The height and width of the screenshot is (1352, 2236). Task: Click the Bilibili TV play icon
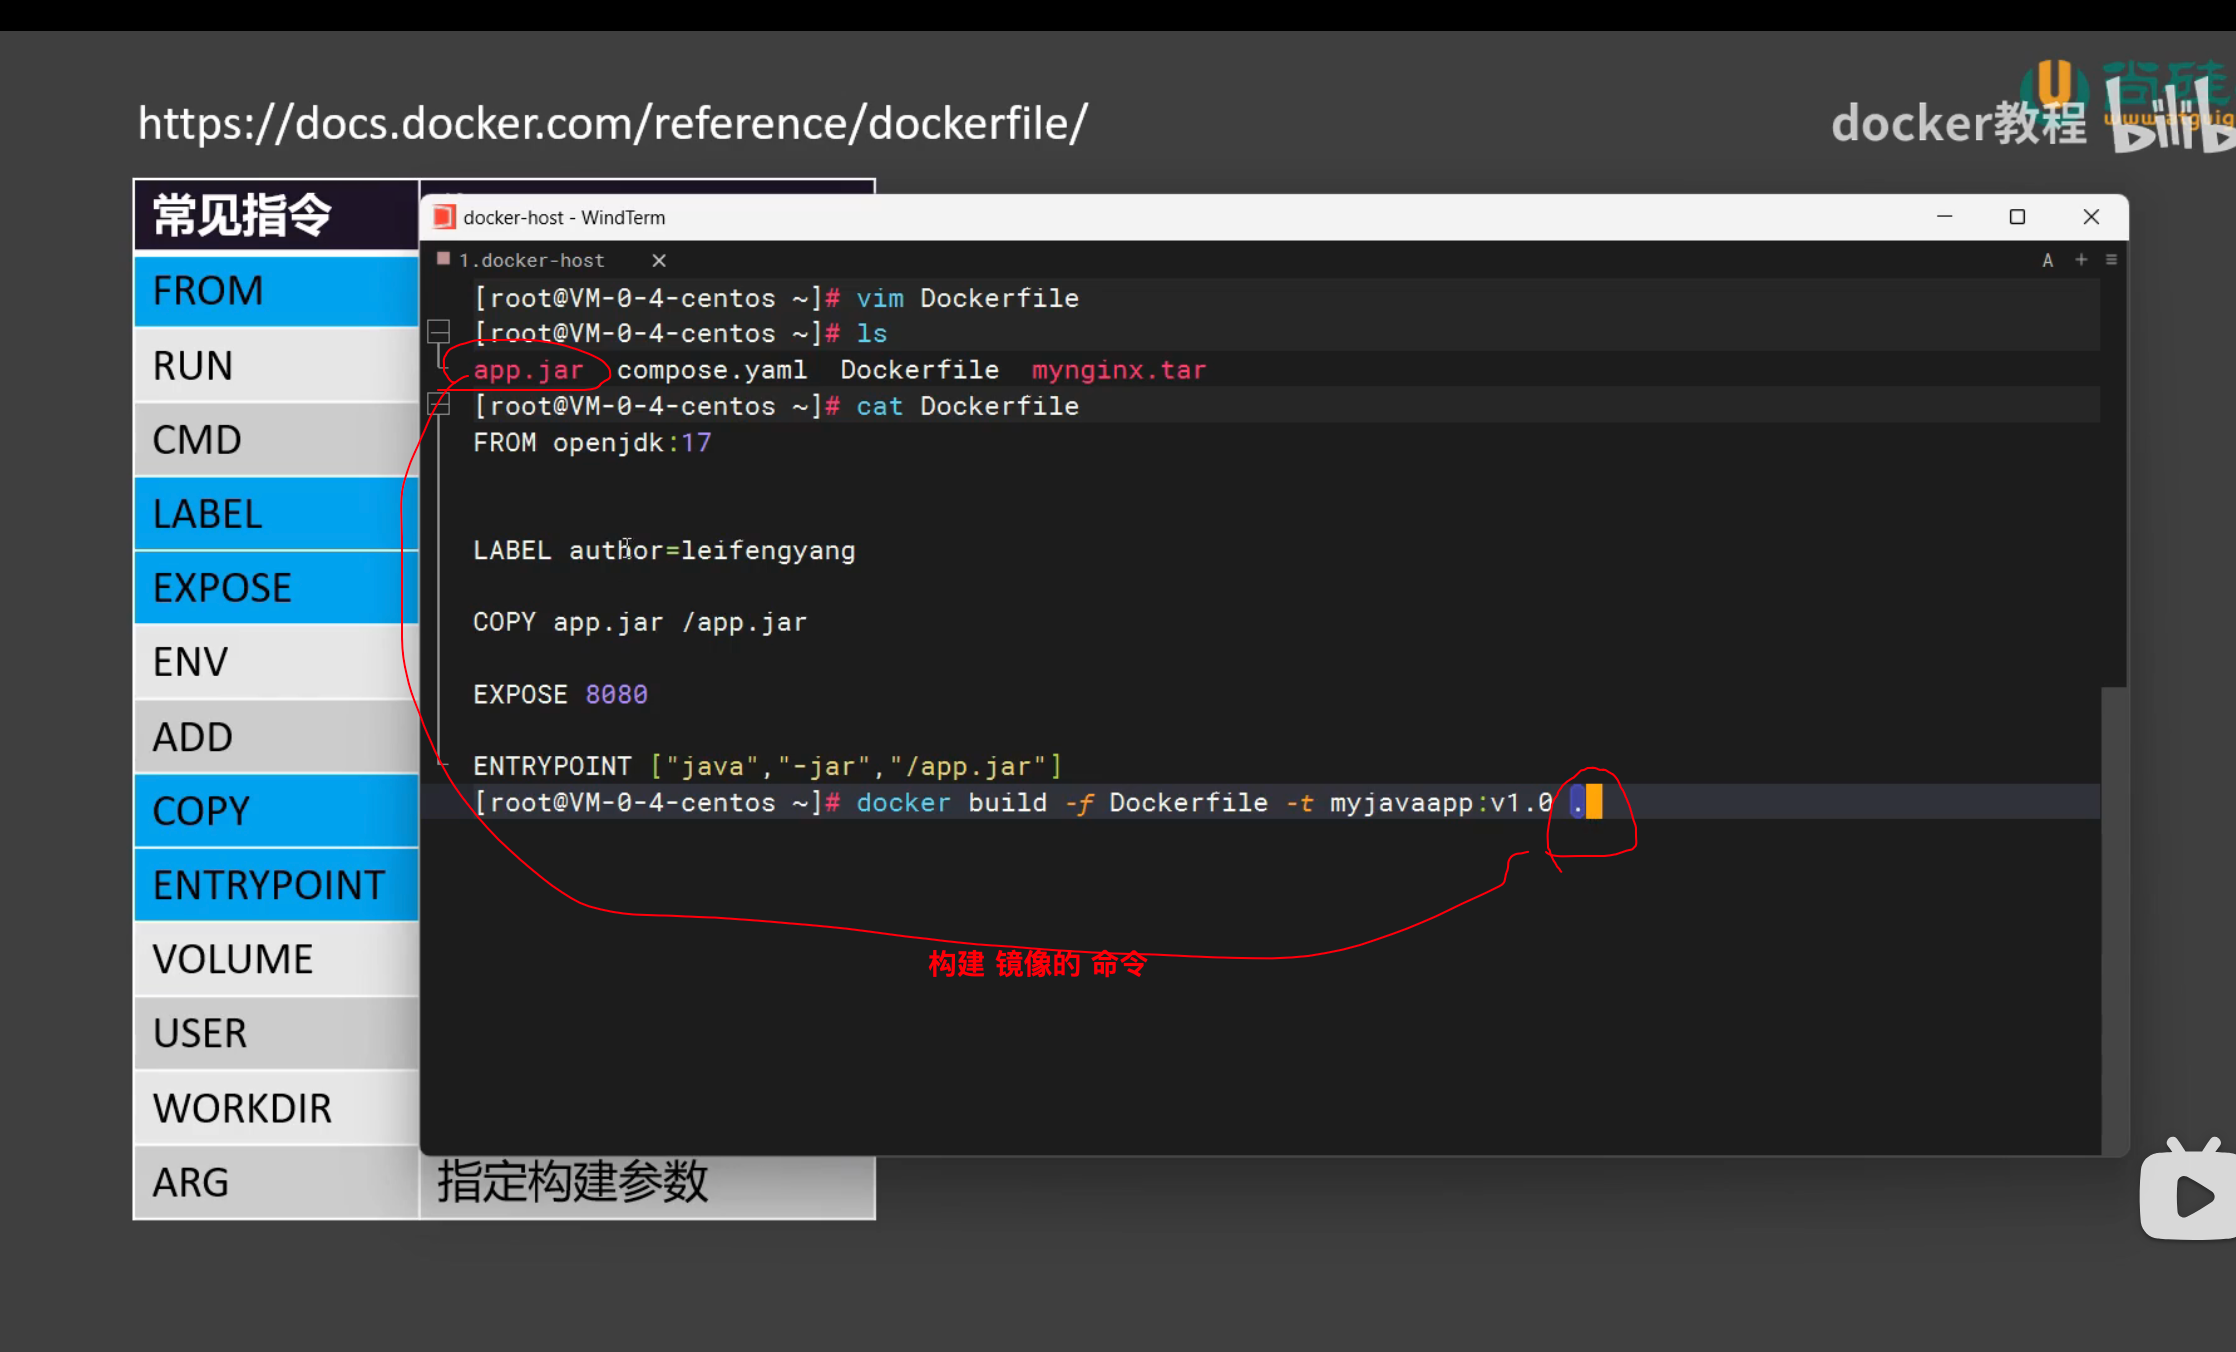click(x=2190, y=1195)
